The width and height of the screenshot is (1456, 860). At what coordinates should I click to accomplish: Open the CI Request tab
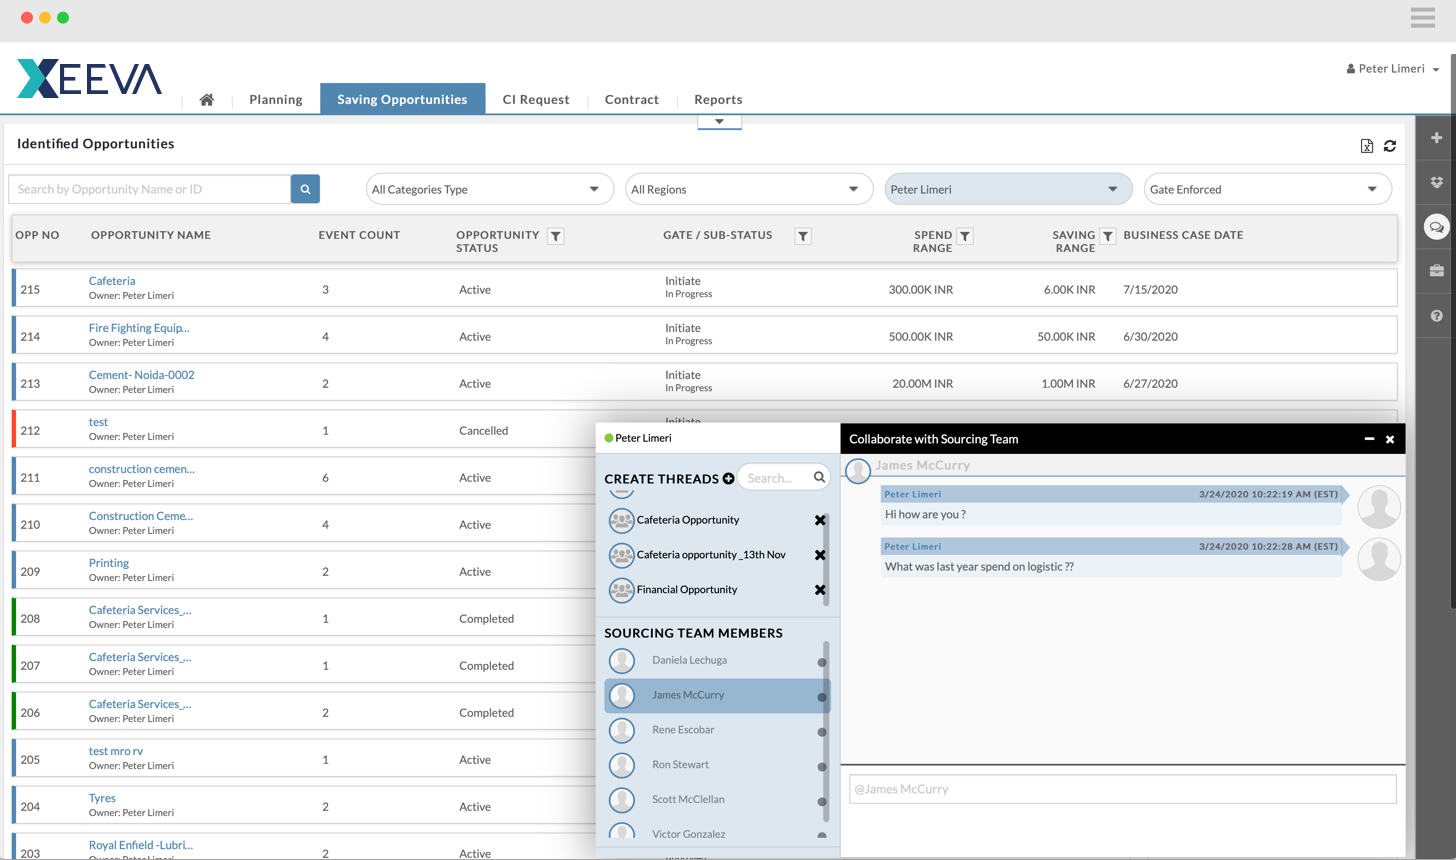pyautogui.click(x=536, y=100)
